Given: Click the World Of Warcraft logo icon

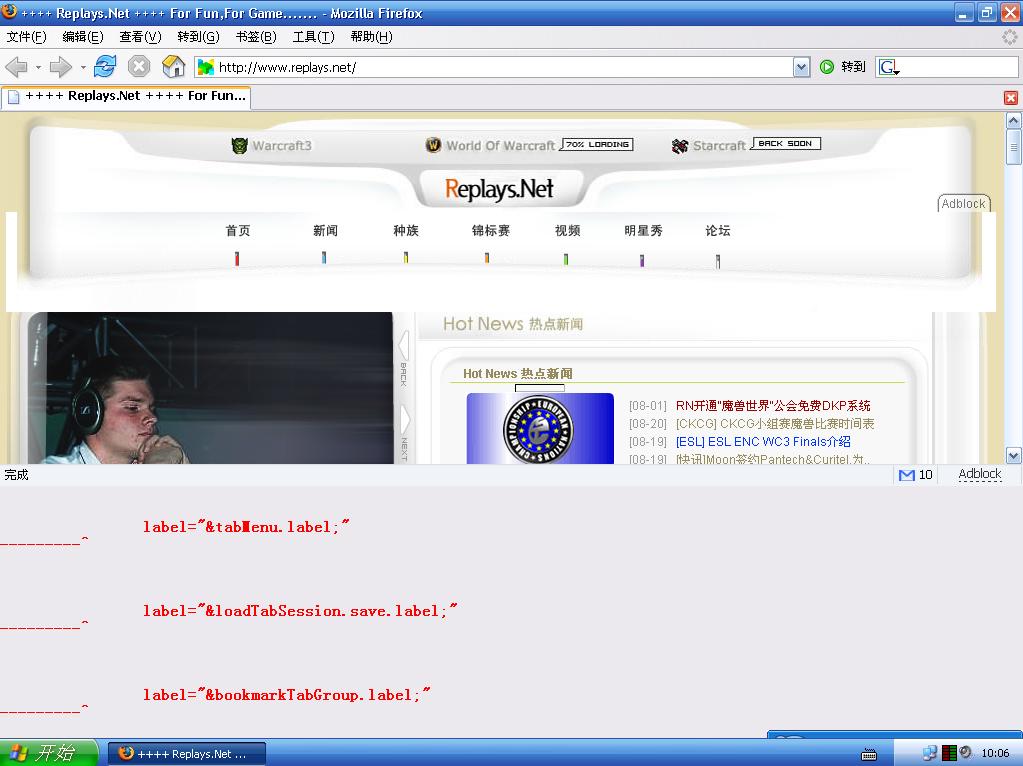Looking at the screenshot, I should (x=433, y=145).
